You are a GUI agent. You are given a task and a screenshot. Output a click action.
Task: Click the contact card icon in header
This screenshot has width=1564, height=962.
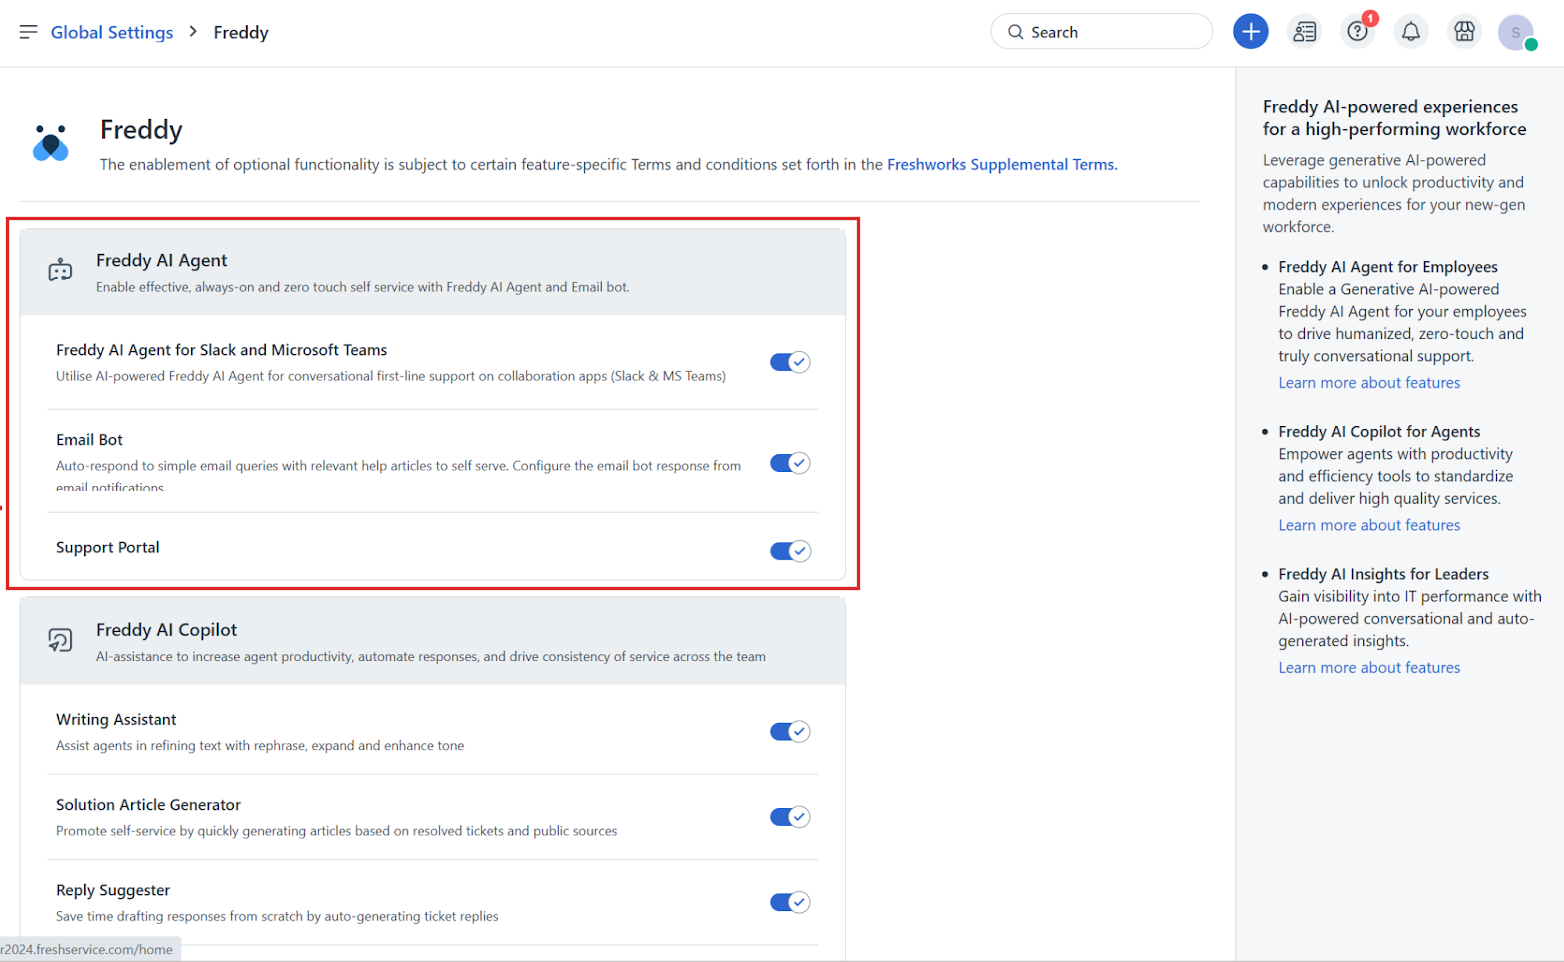tap(1304, 32)
